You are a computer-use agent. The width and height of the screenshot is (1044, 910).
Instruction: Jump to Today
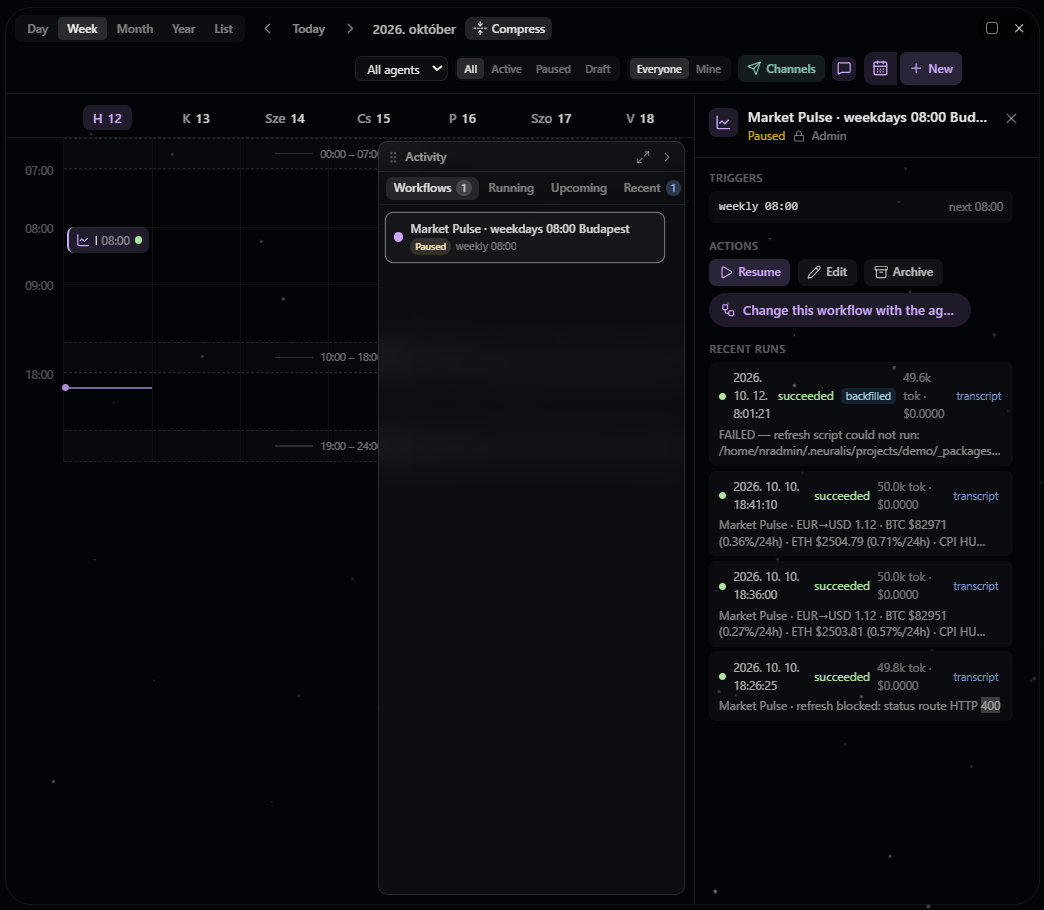coord(308,29)
